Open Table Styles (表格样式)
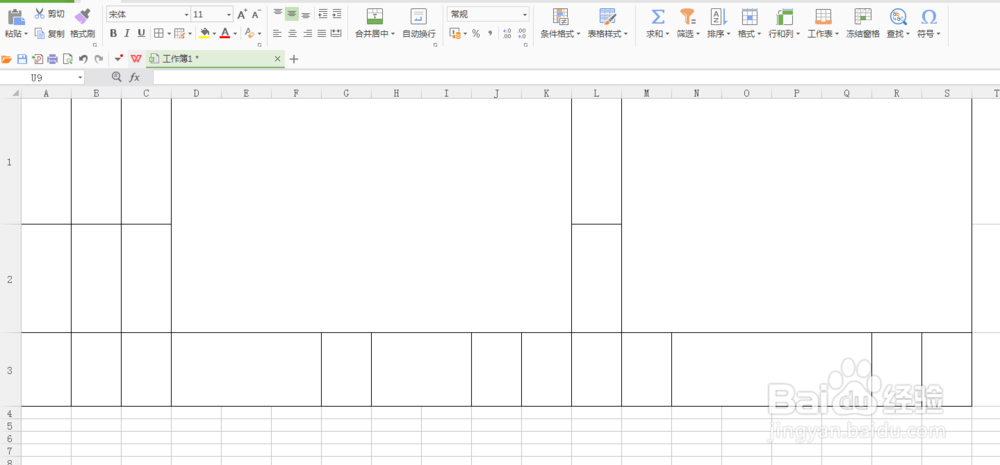The image size is (1000, 465). (608, 24)
